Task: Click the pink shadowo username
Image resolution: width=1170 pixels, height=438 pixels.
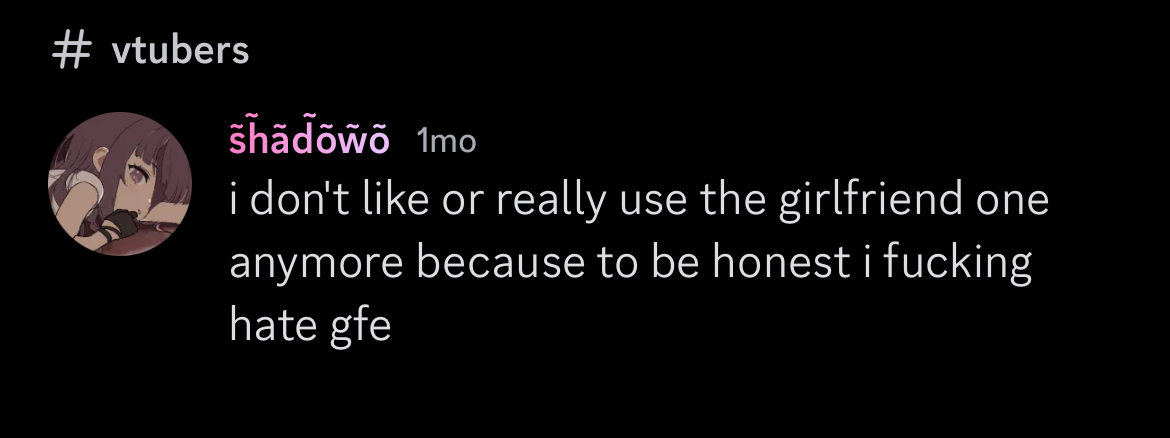Action: (x=309, y=139)
